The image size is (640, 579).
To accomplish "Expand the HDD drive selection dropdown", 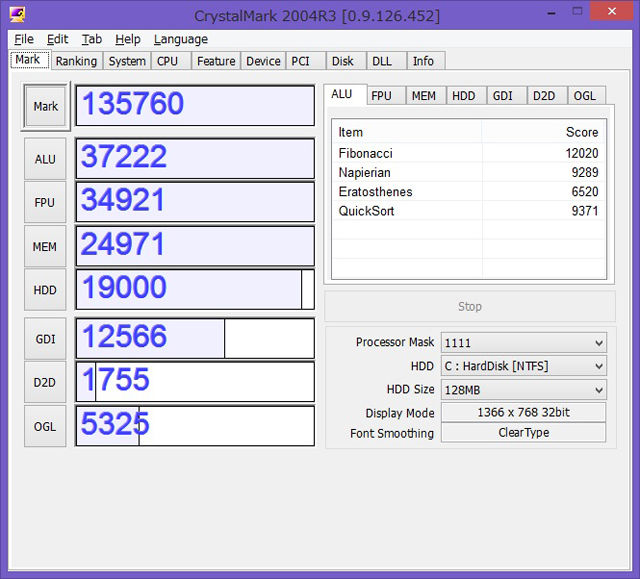I will (x=524, y=366).
